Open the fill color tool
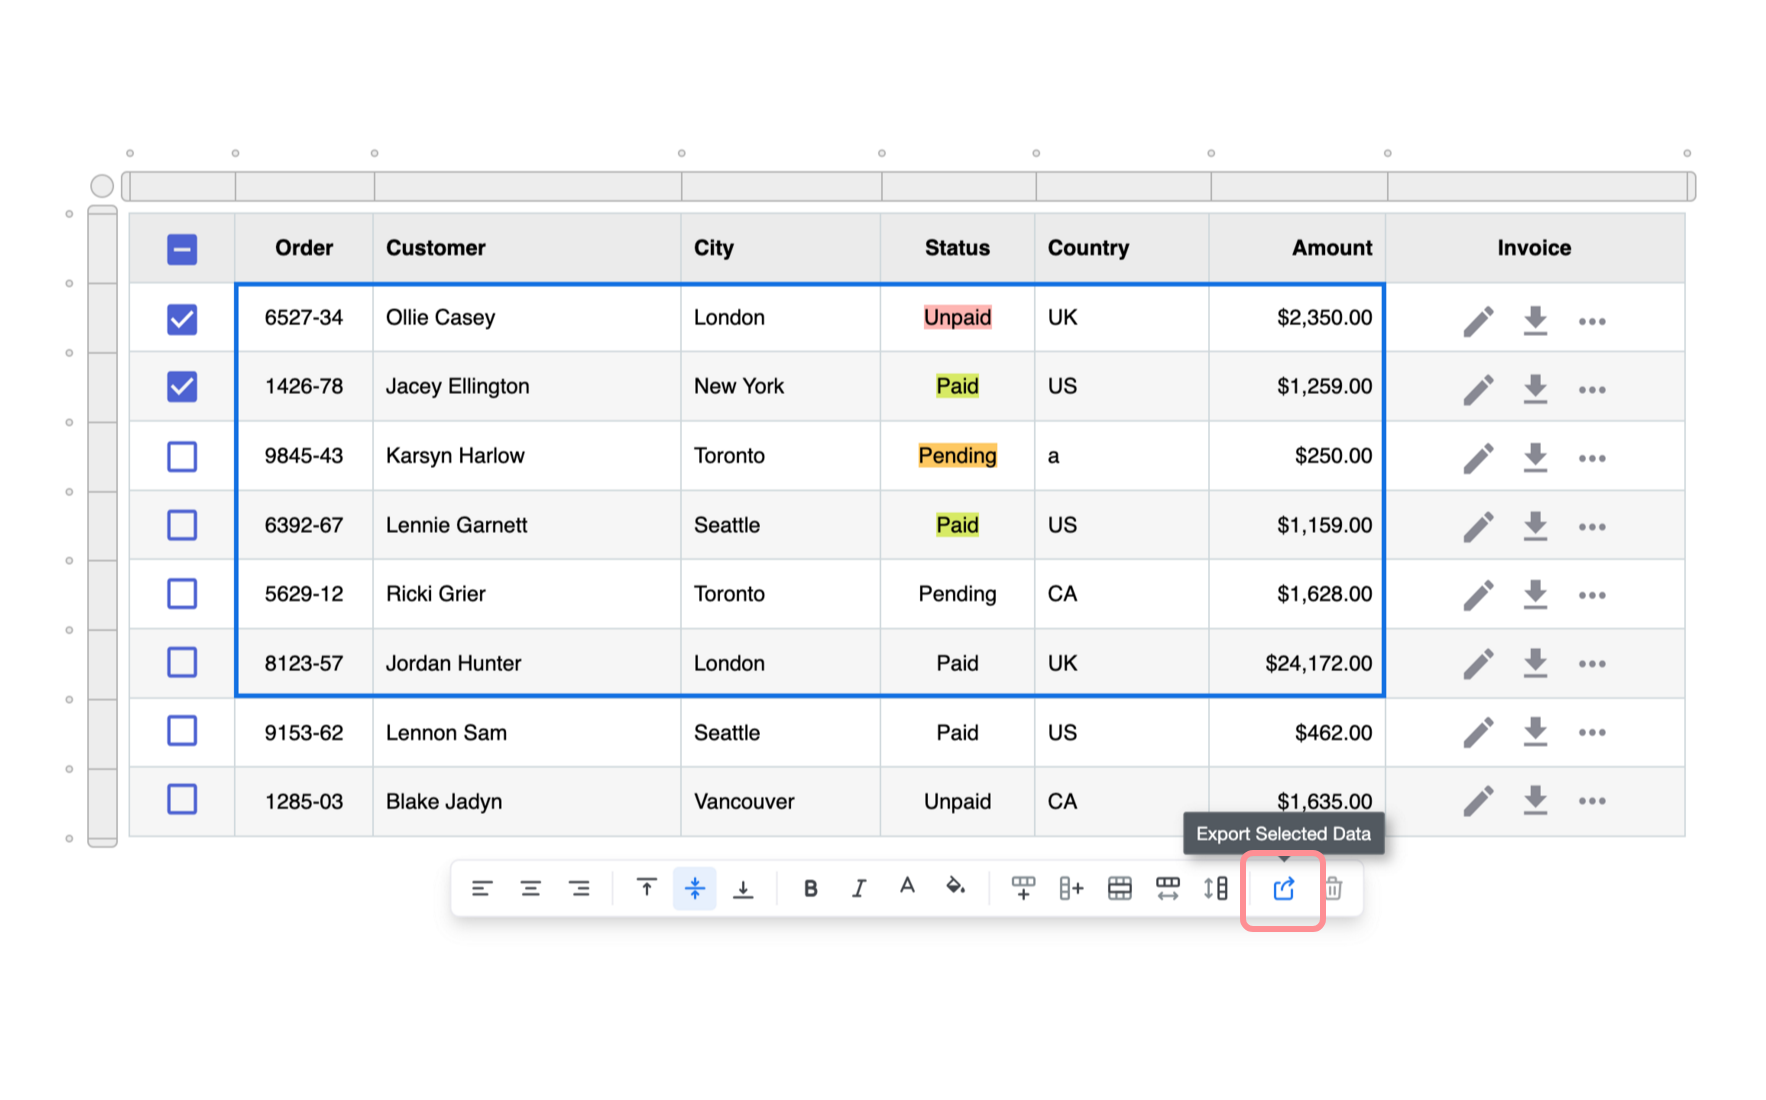Image resolution: width=1766 pixels, height=1100 pixels. point(955,888)
